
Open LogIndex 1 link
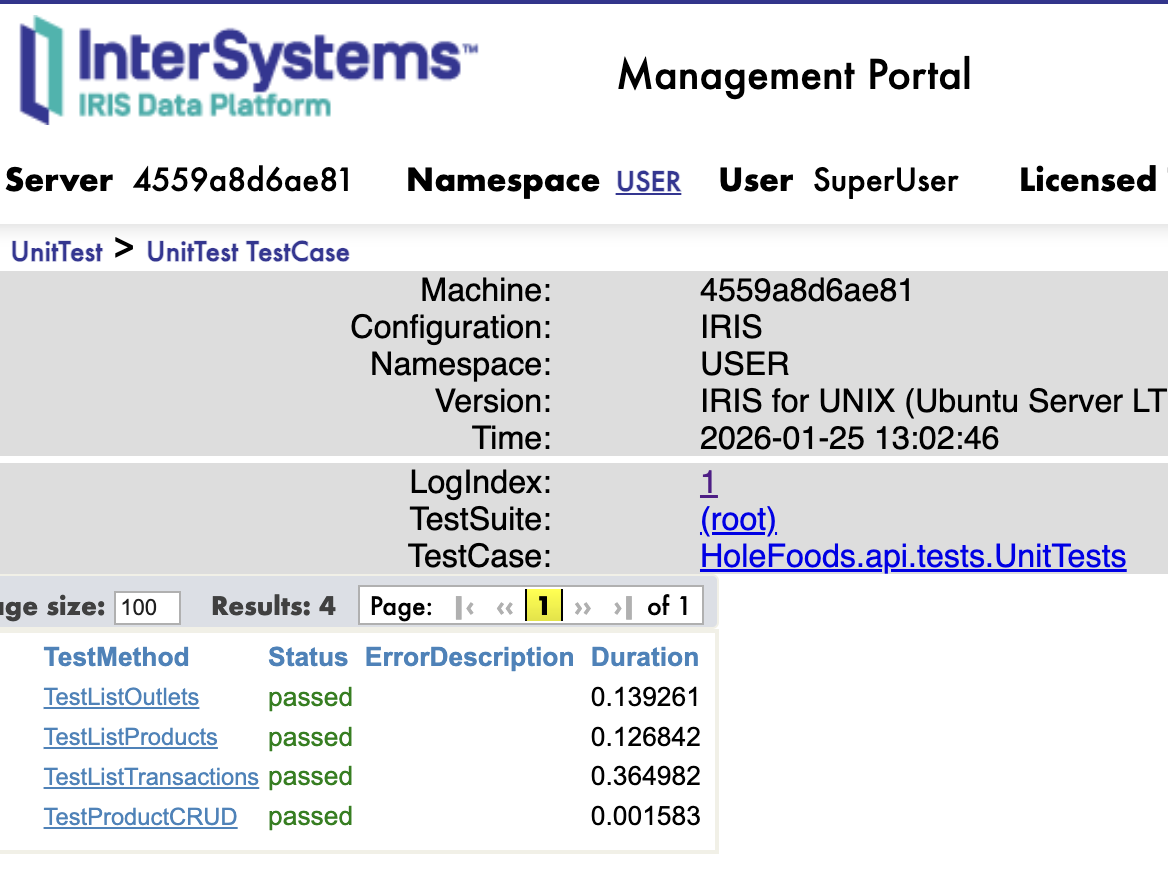click(x=708, y=483)
